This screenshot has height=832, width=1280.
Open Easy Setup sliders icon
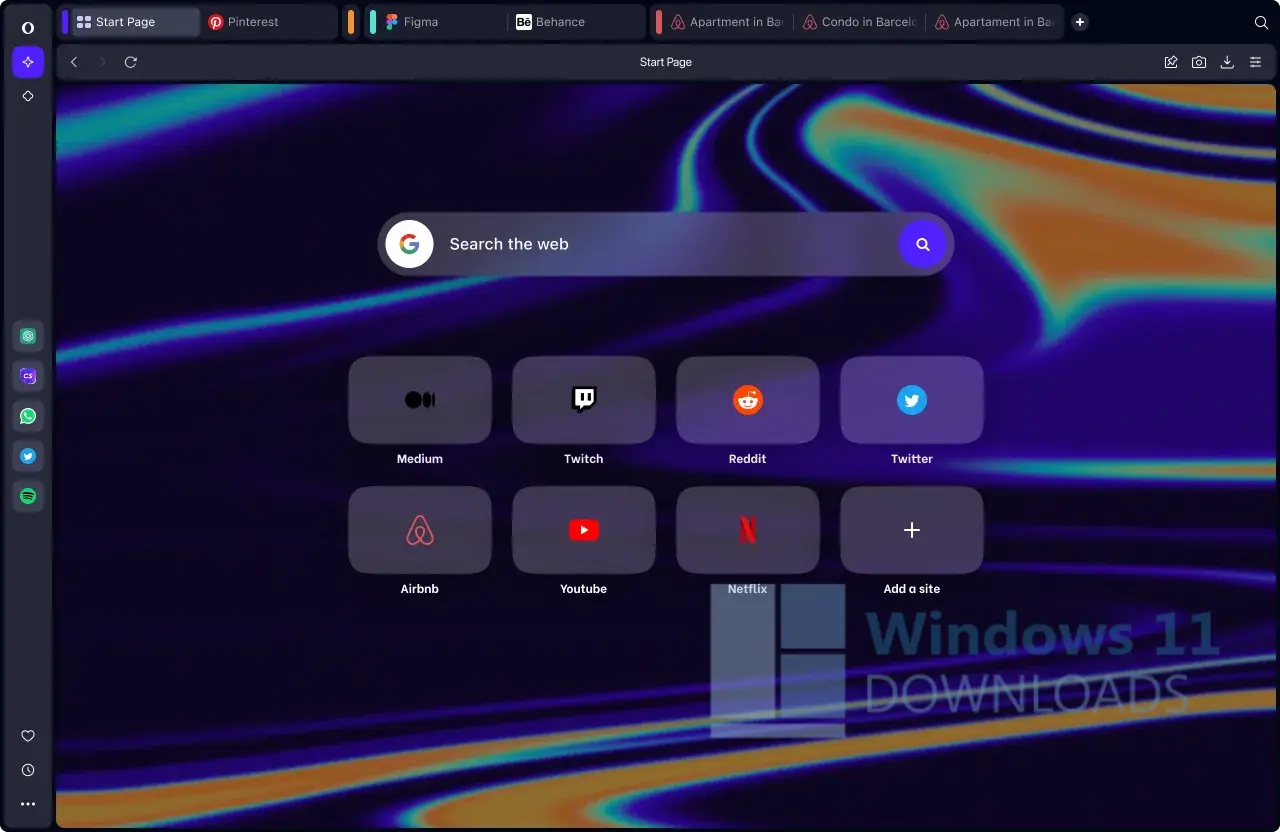click(x=1255, y=62)
